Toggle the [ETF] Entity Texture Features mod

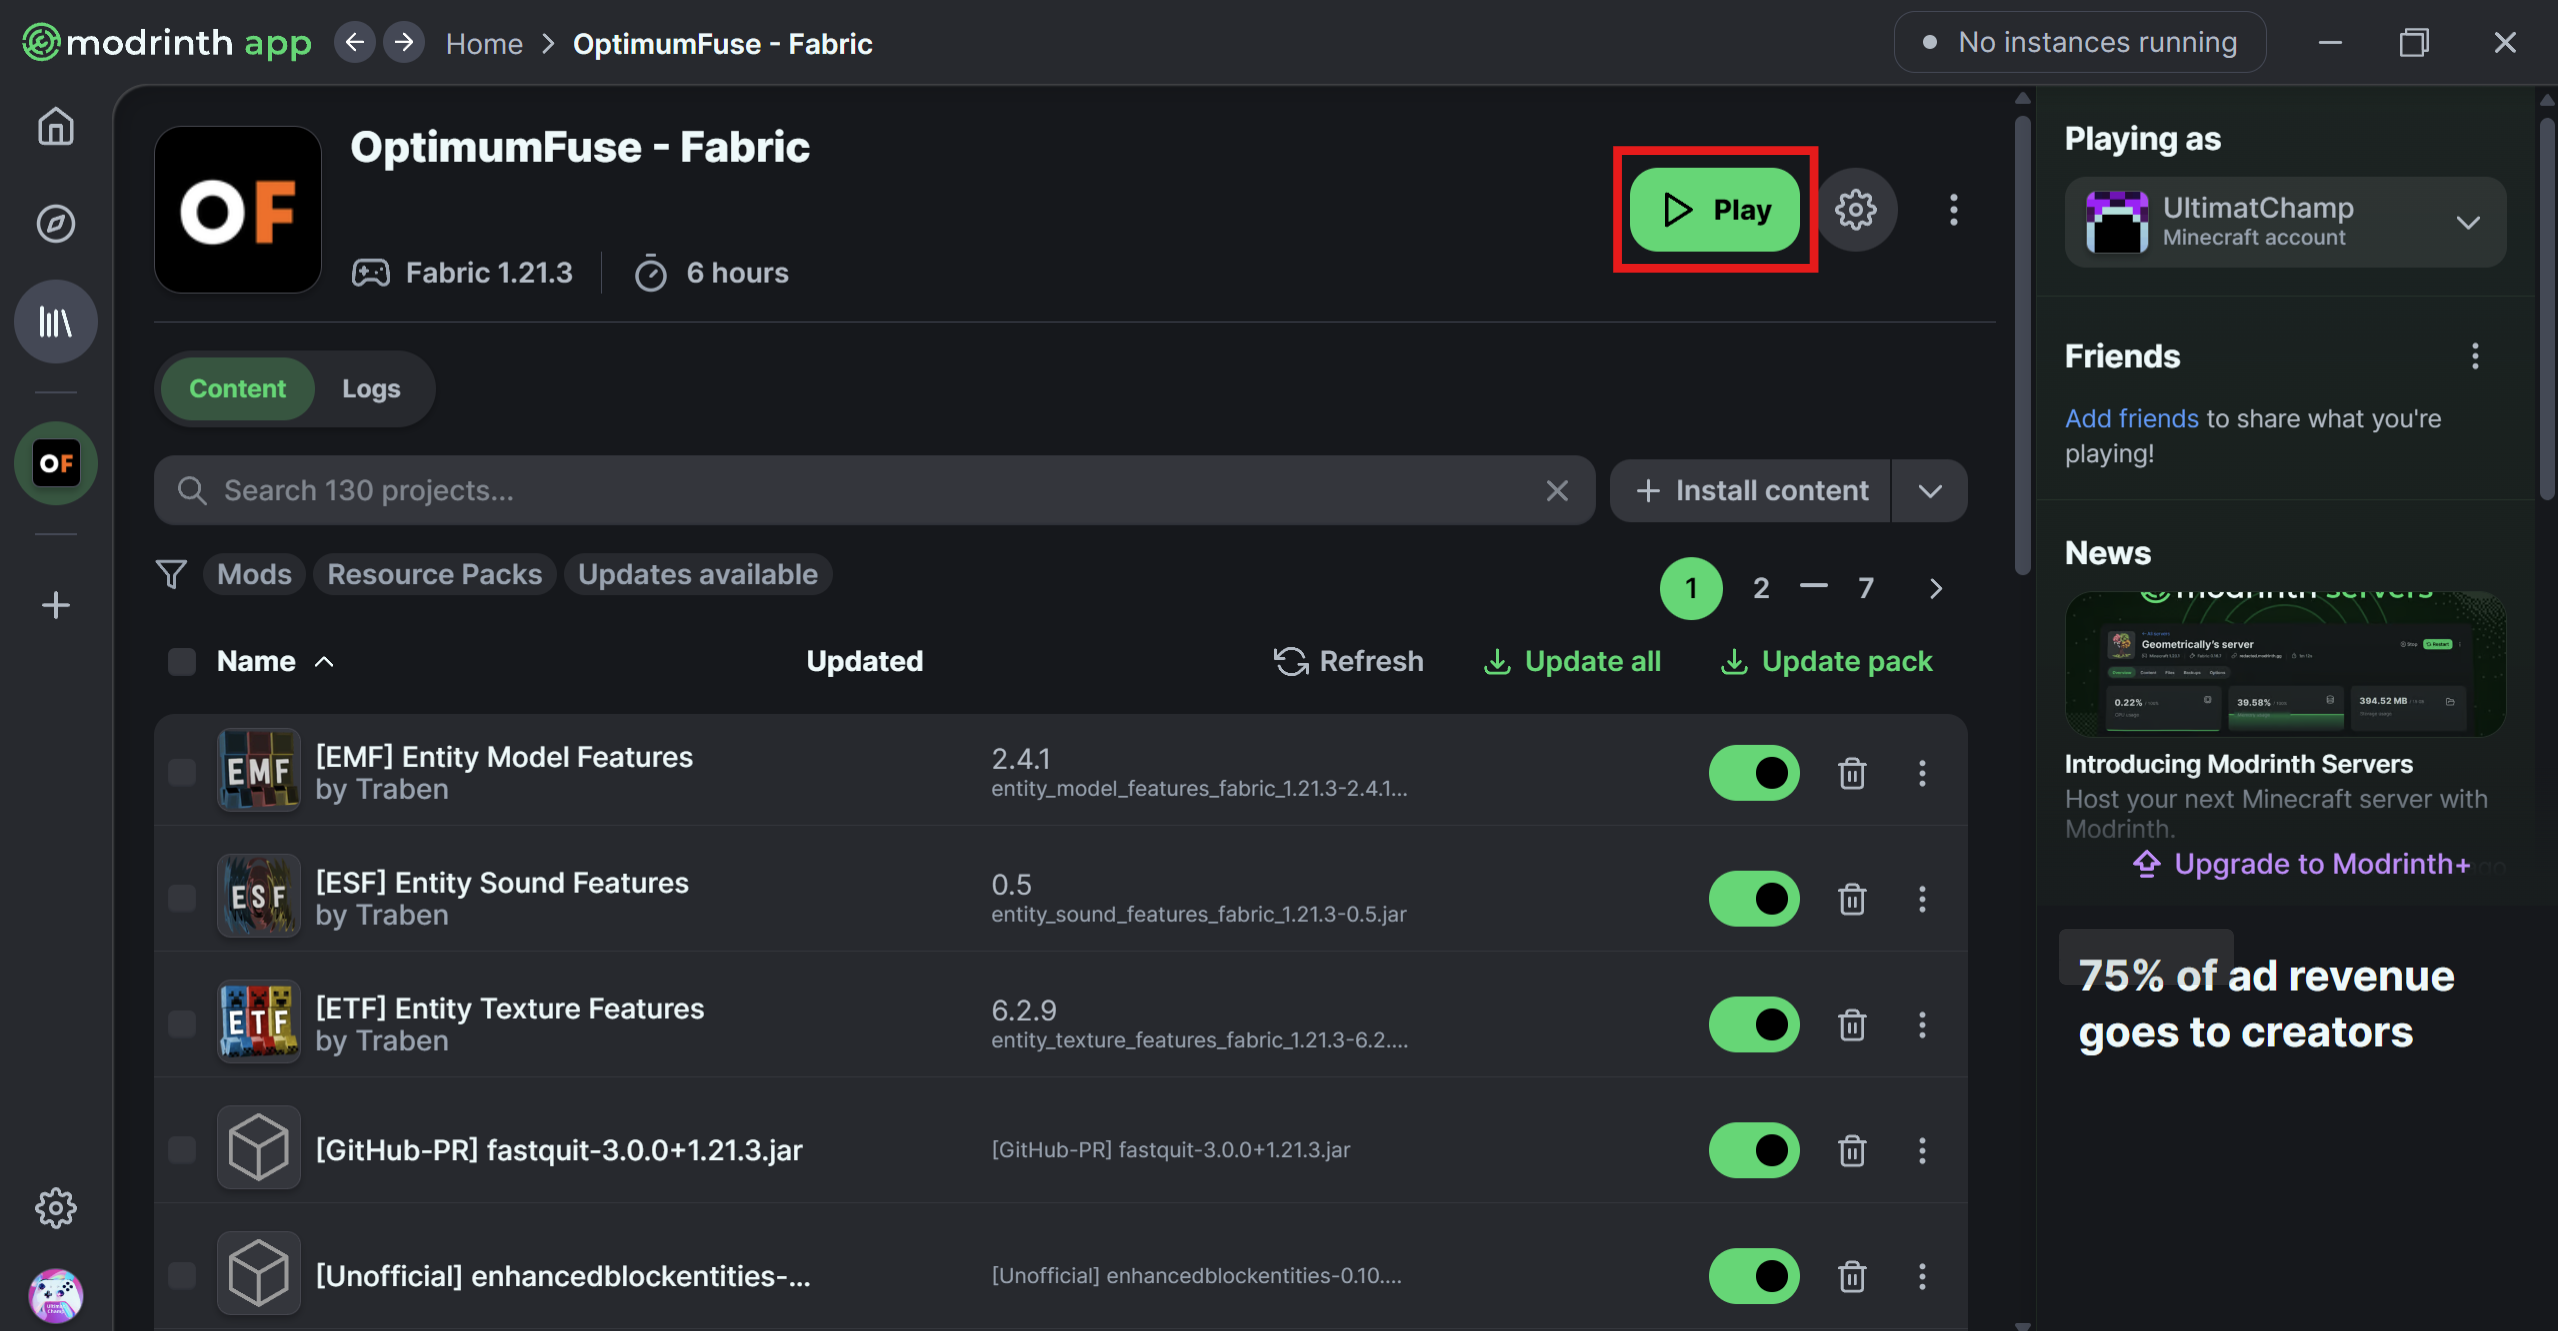pos(1754,1023)
